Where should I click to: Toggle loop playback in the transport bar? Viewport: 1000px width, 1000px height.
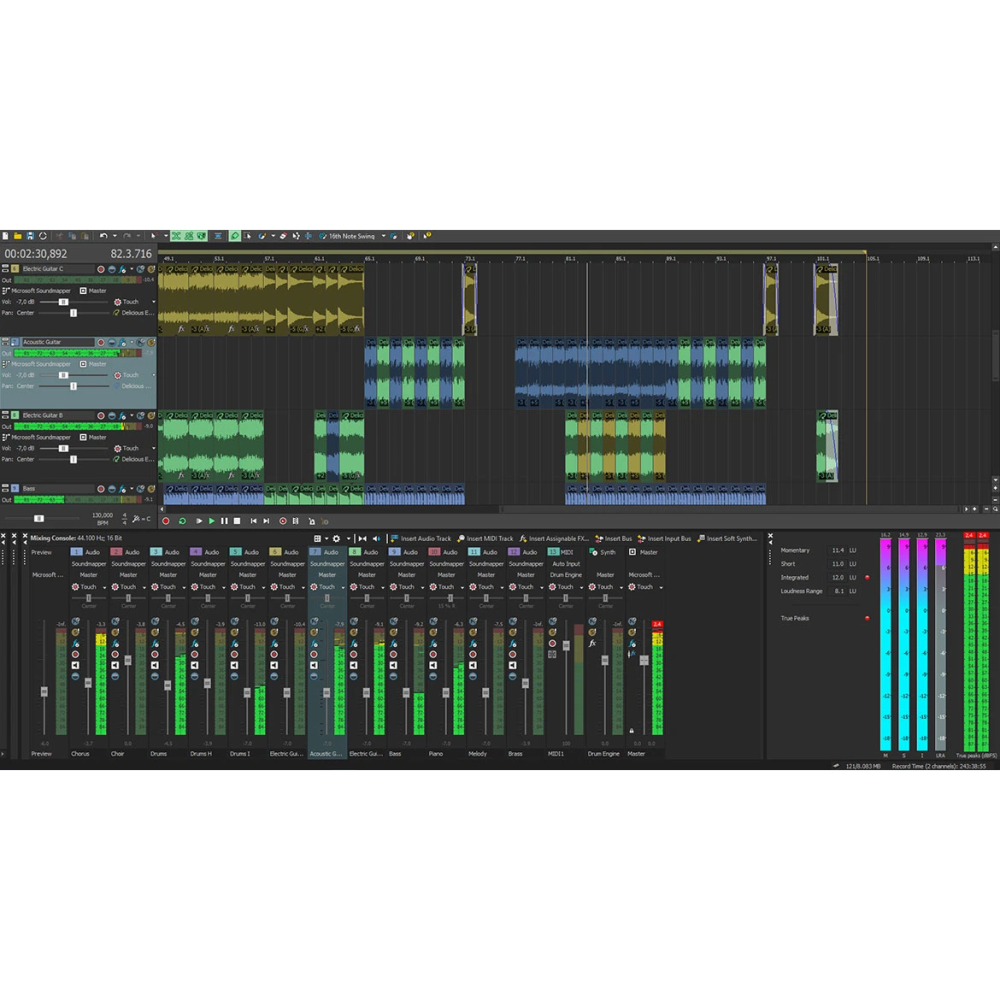(181, 521)
